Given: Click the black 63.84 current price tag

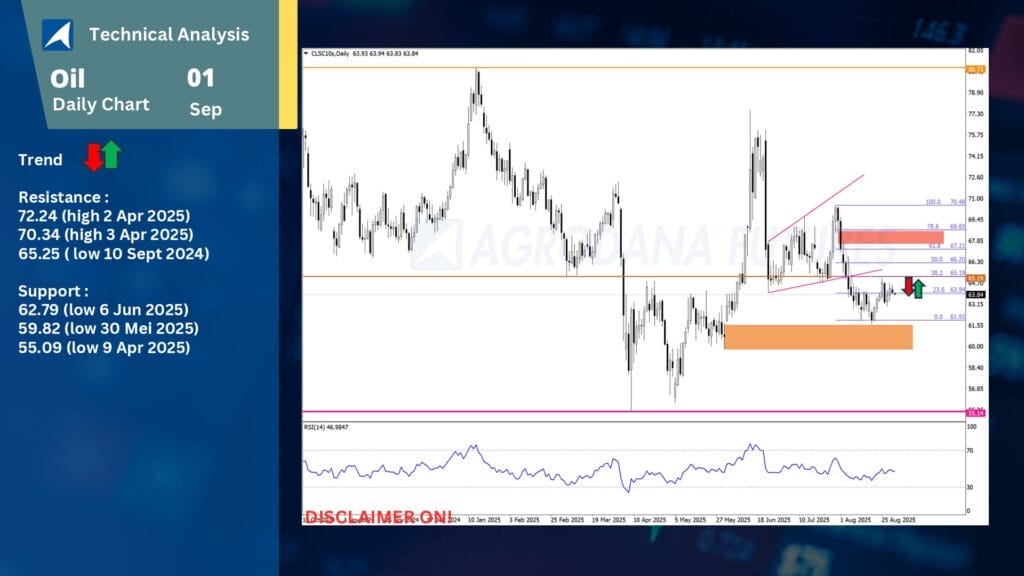Looking at the screenshot, I should coord(976,295).
